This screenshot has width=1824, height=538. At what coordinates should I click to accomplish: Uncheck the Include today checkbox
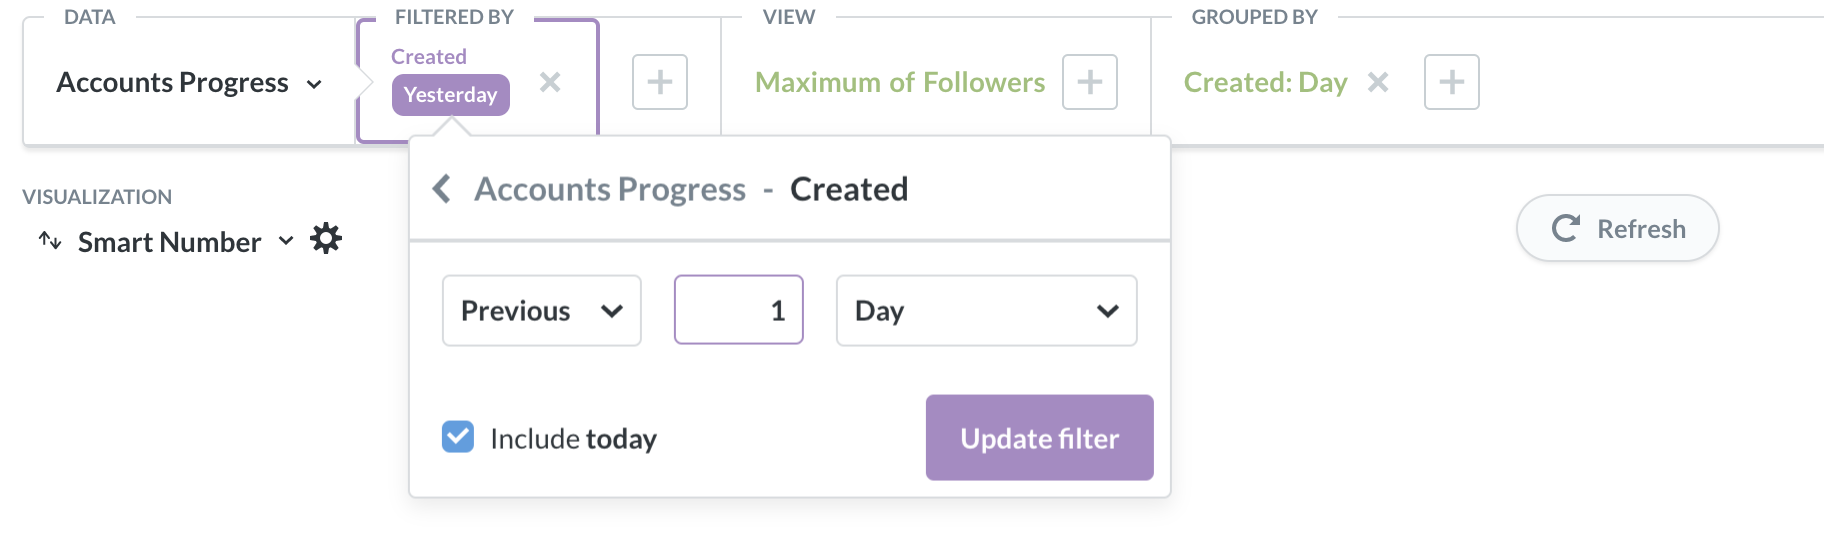458,437
